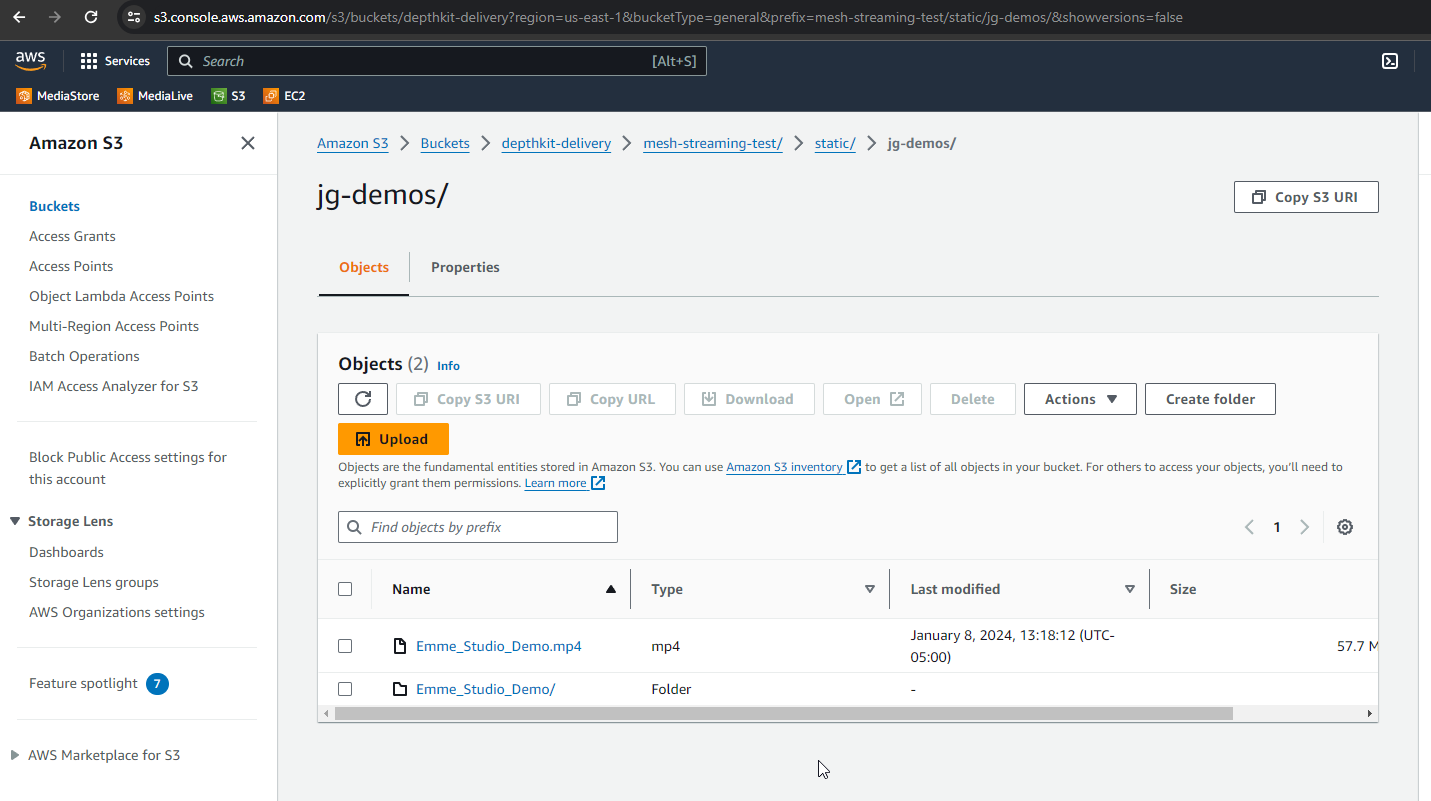Click the browser back arrow

19,17
